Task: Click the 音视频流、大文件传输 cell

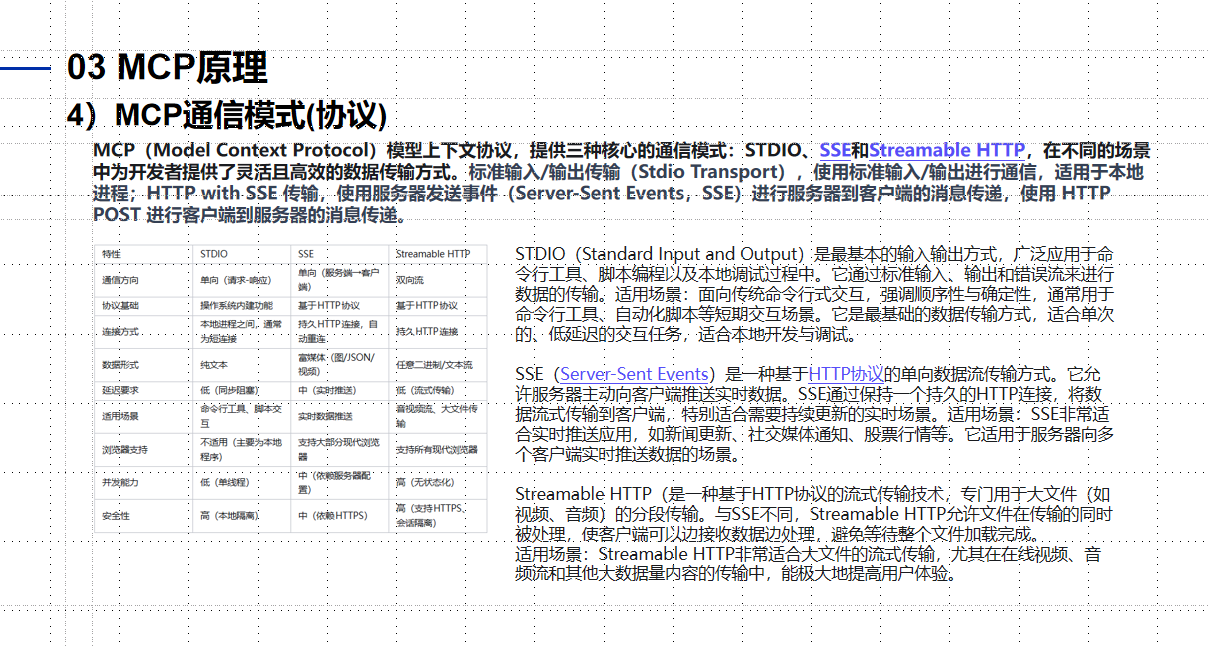Action: (x=437, y=415)
